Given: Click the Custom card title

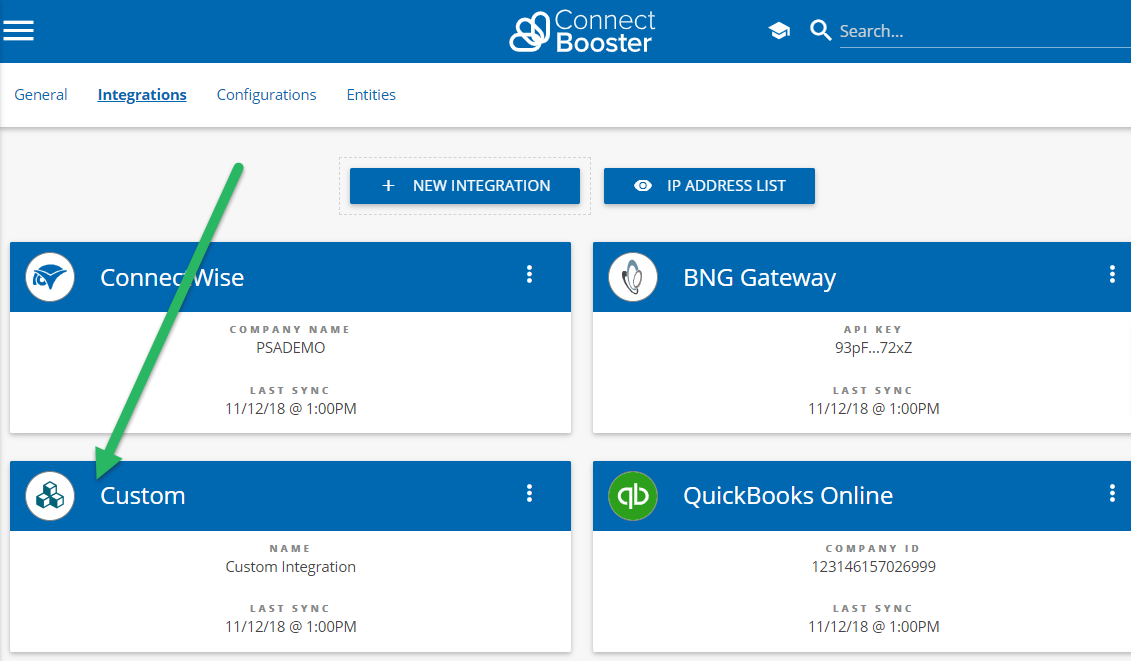Looking at the screenshot, I should pos(143,496).
